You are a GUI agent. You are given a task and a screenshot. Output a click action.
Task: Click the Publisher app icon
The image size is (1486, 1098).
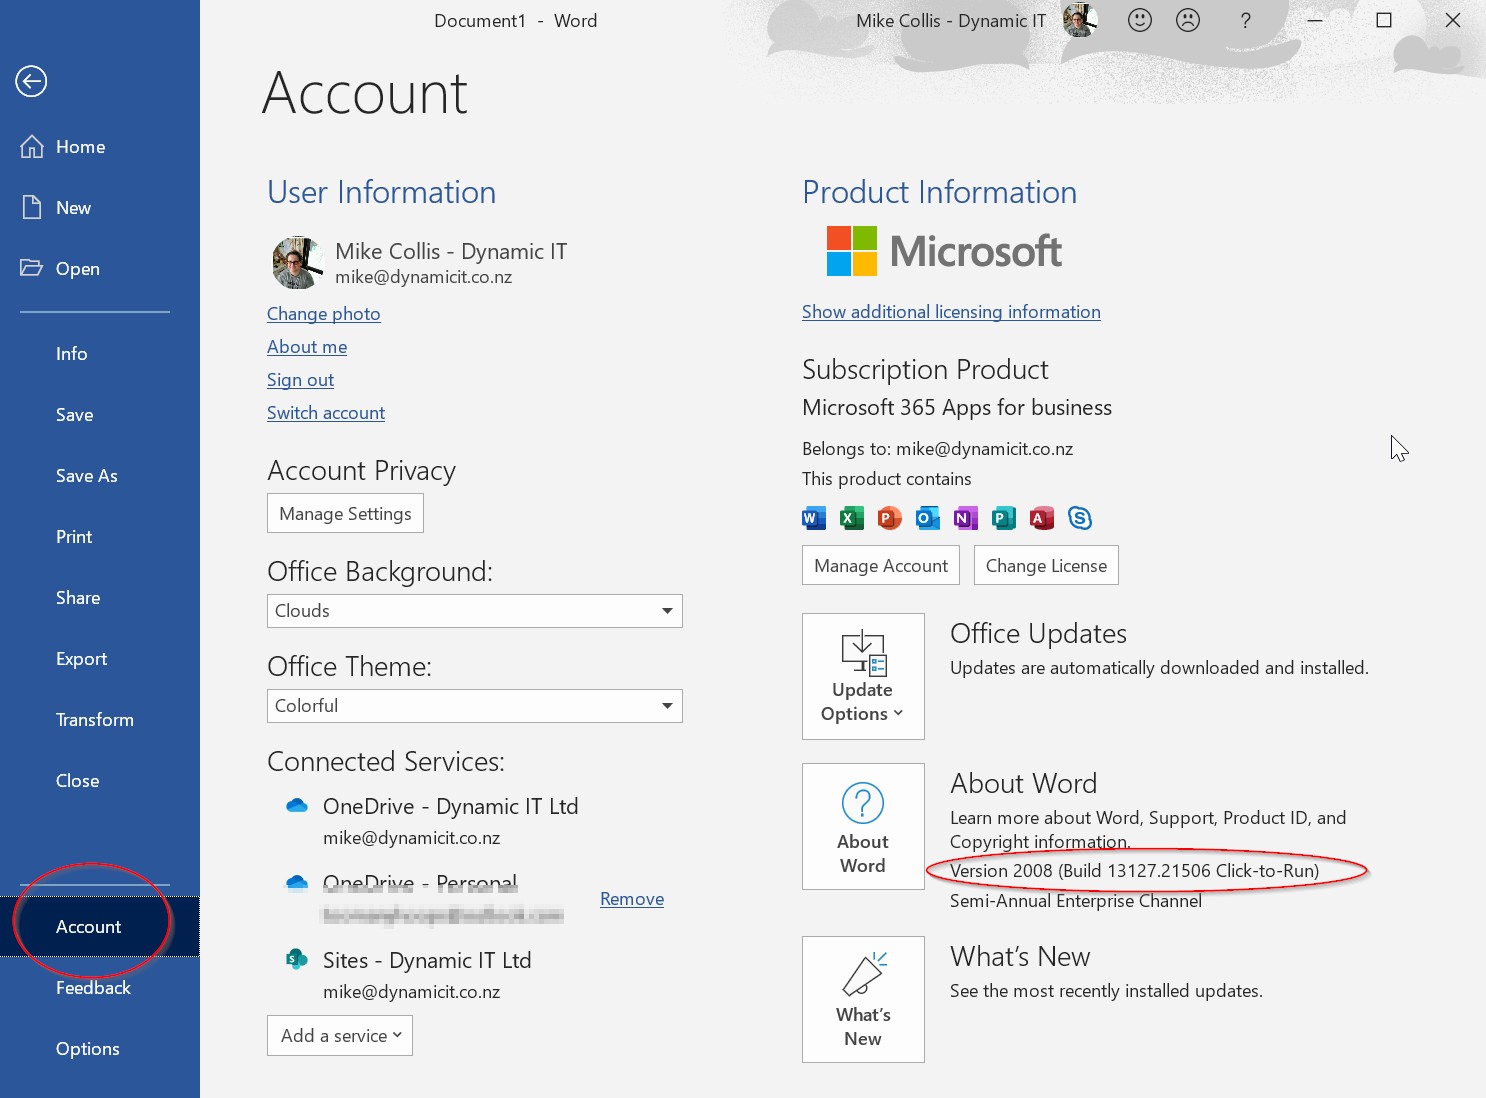[1003, 518]
